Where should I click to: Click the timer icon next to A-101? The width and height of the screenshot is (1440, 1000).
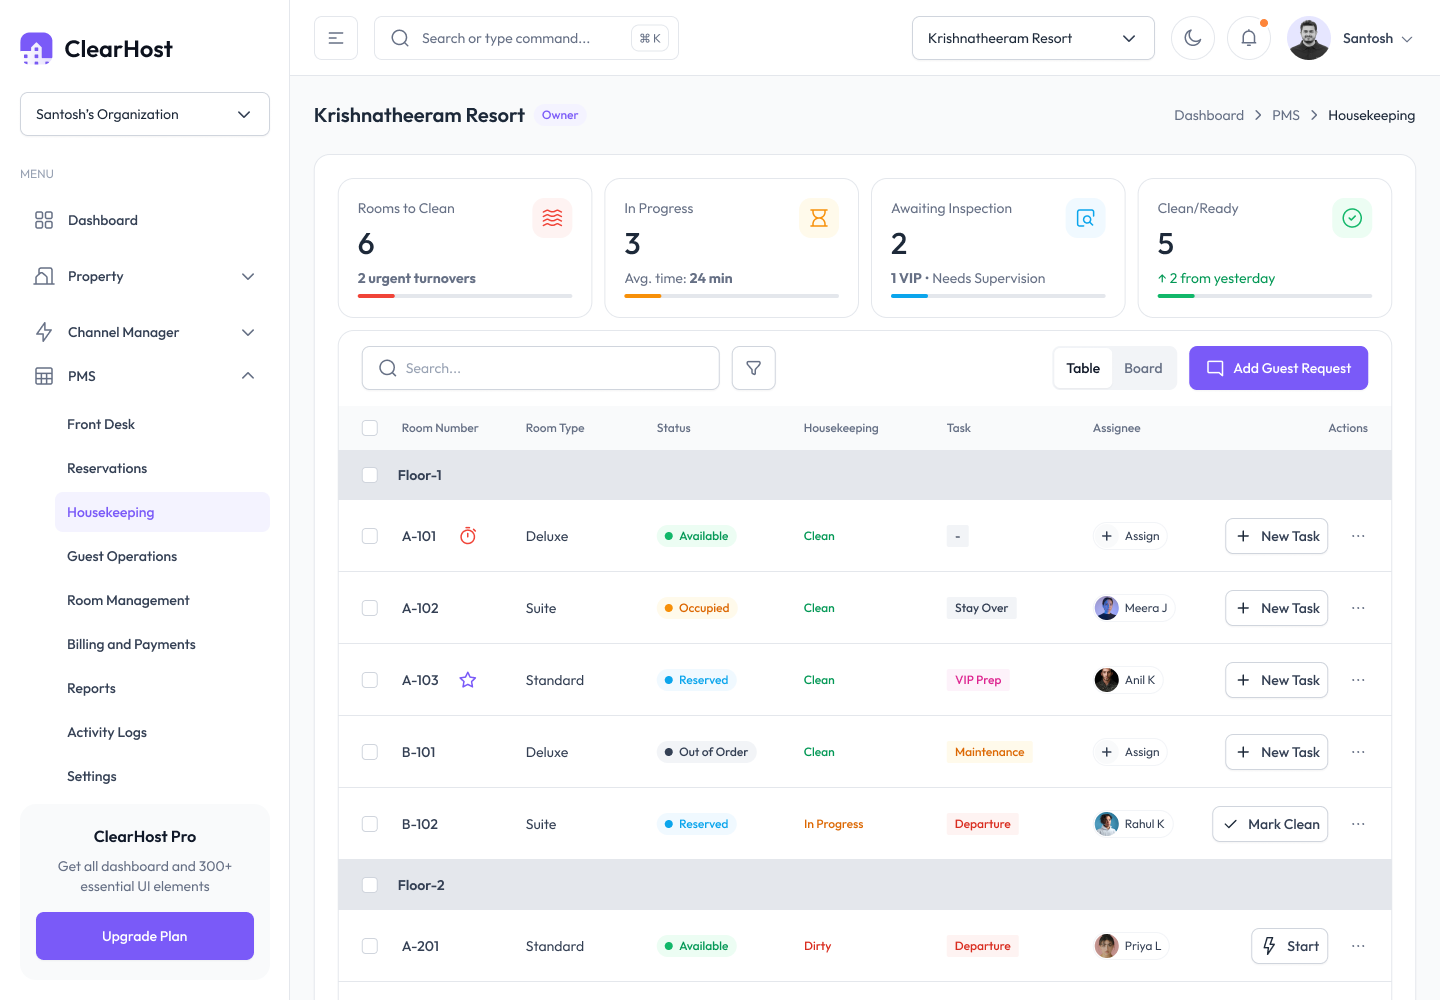(x=467, y=536)
